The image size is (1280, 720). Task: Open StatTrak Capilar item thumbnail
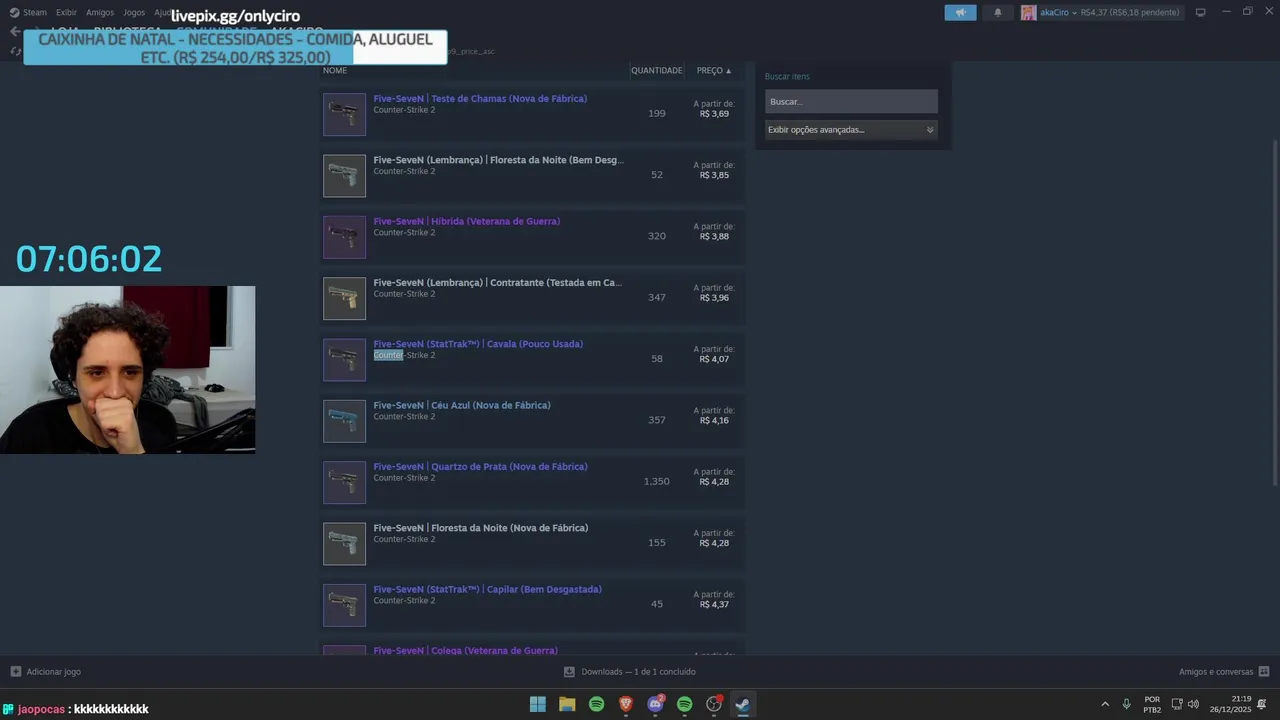click(x=344, y=605)
